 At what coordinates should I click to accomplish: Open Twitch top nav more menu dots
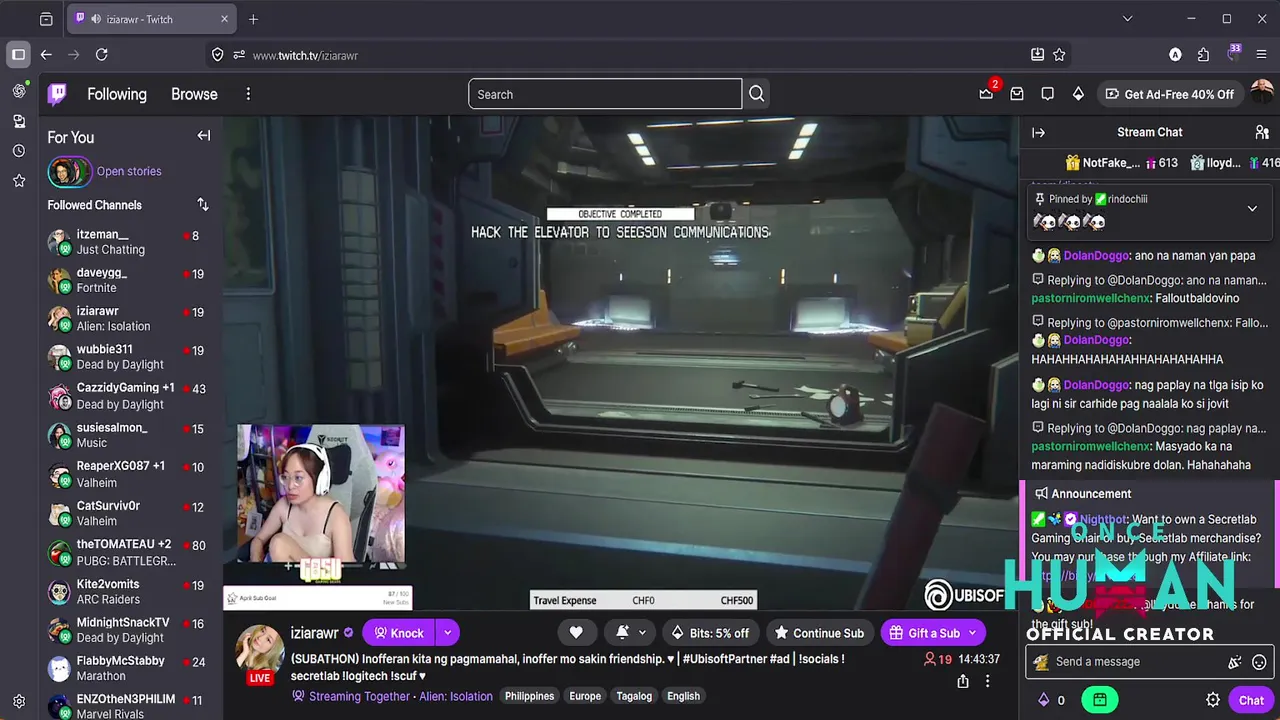248,94
